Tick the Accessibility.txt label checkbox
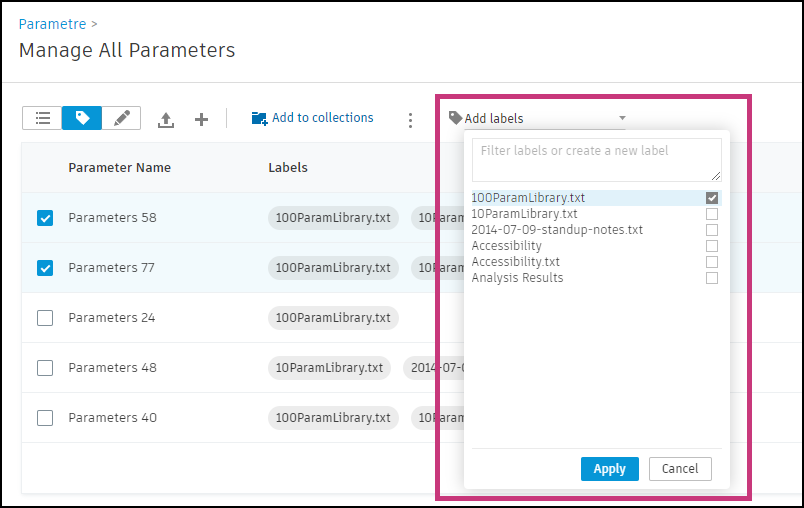This screenshot has height=508, width=804. pyautogui.click(x=712, y=262)
